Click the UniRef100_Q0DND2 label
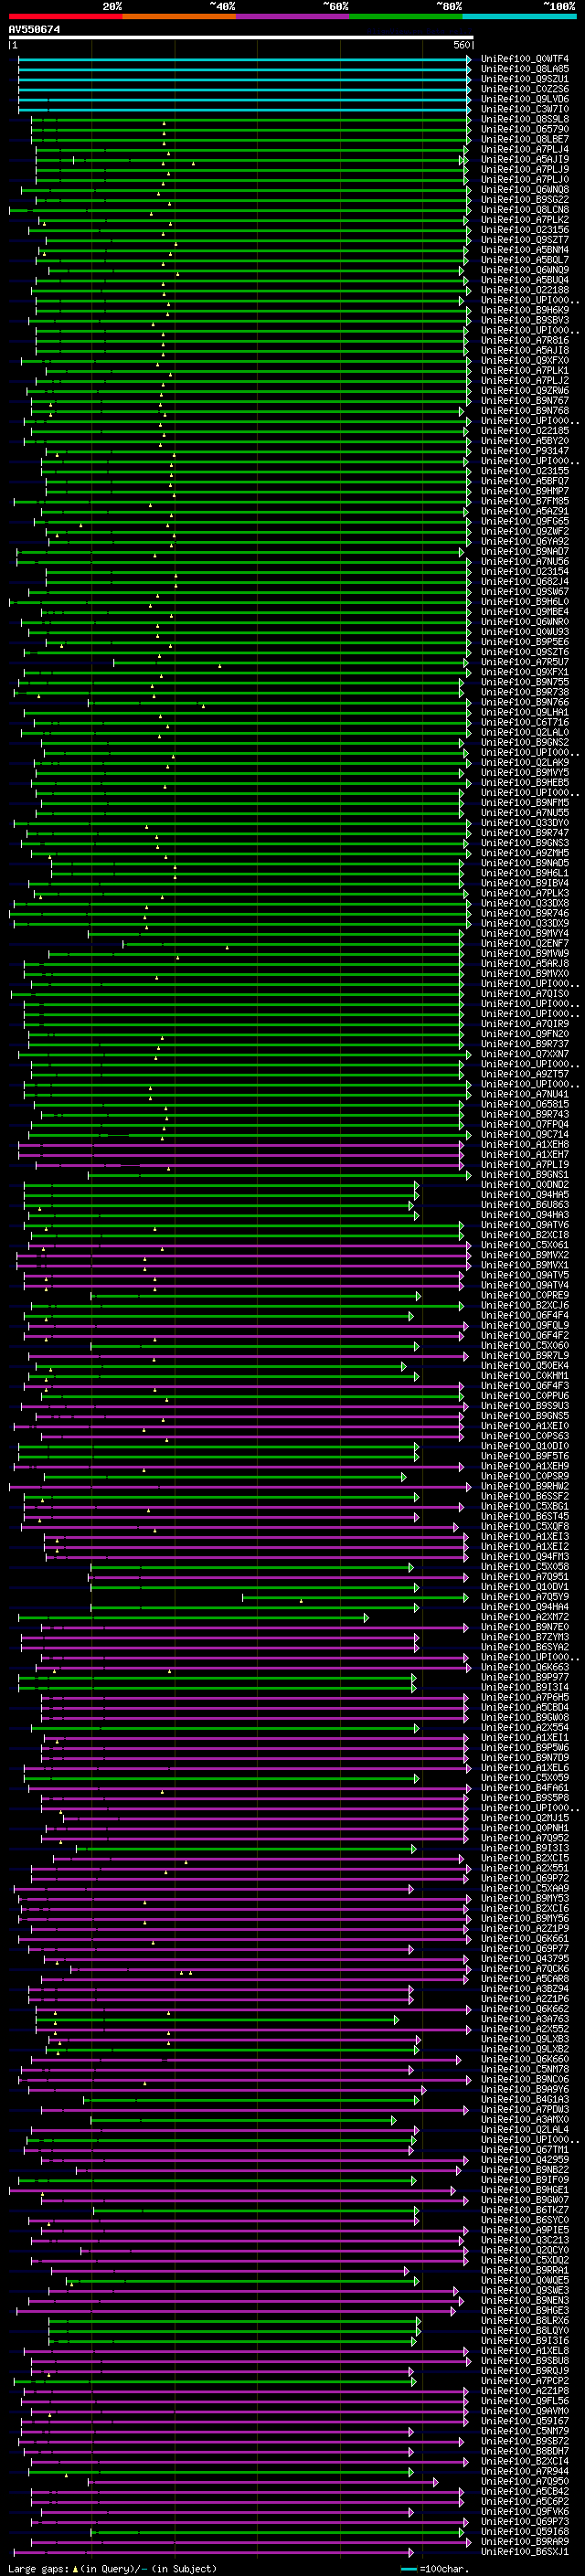Viewport: 585px width, 2576px height. coord(525,1185)
